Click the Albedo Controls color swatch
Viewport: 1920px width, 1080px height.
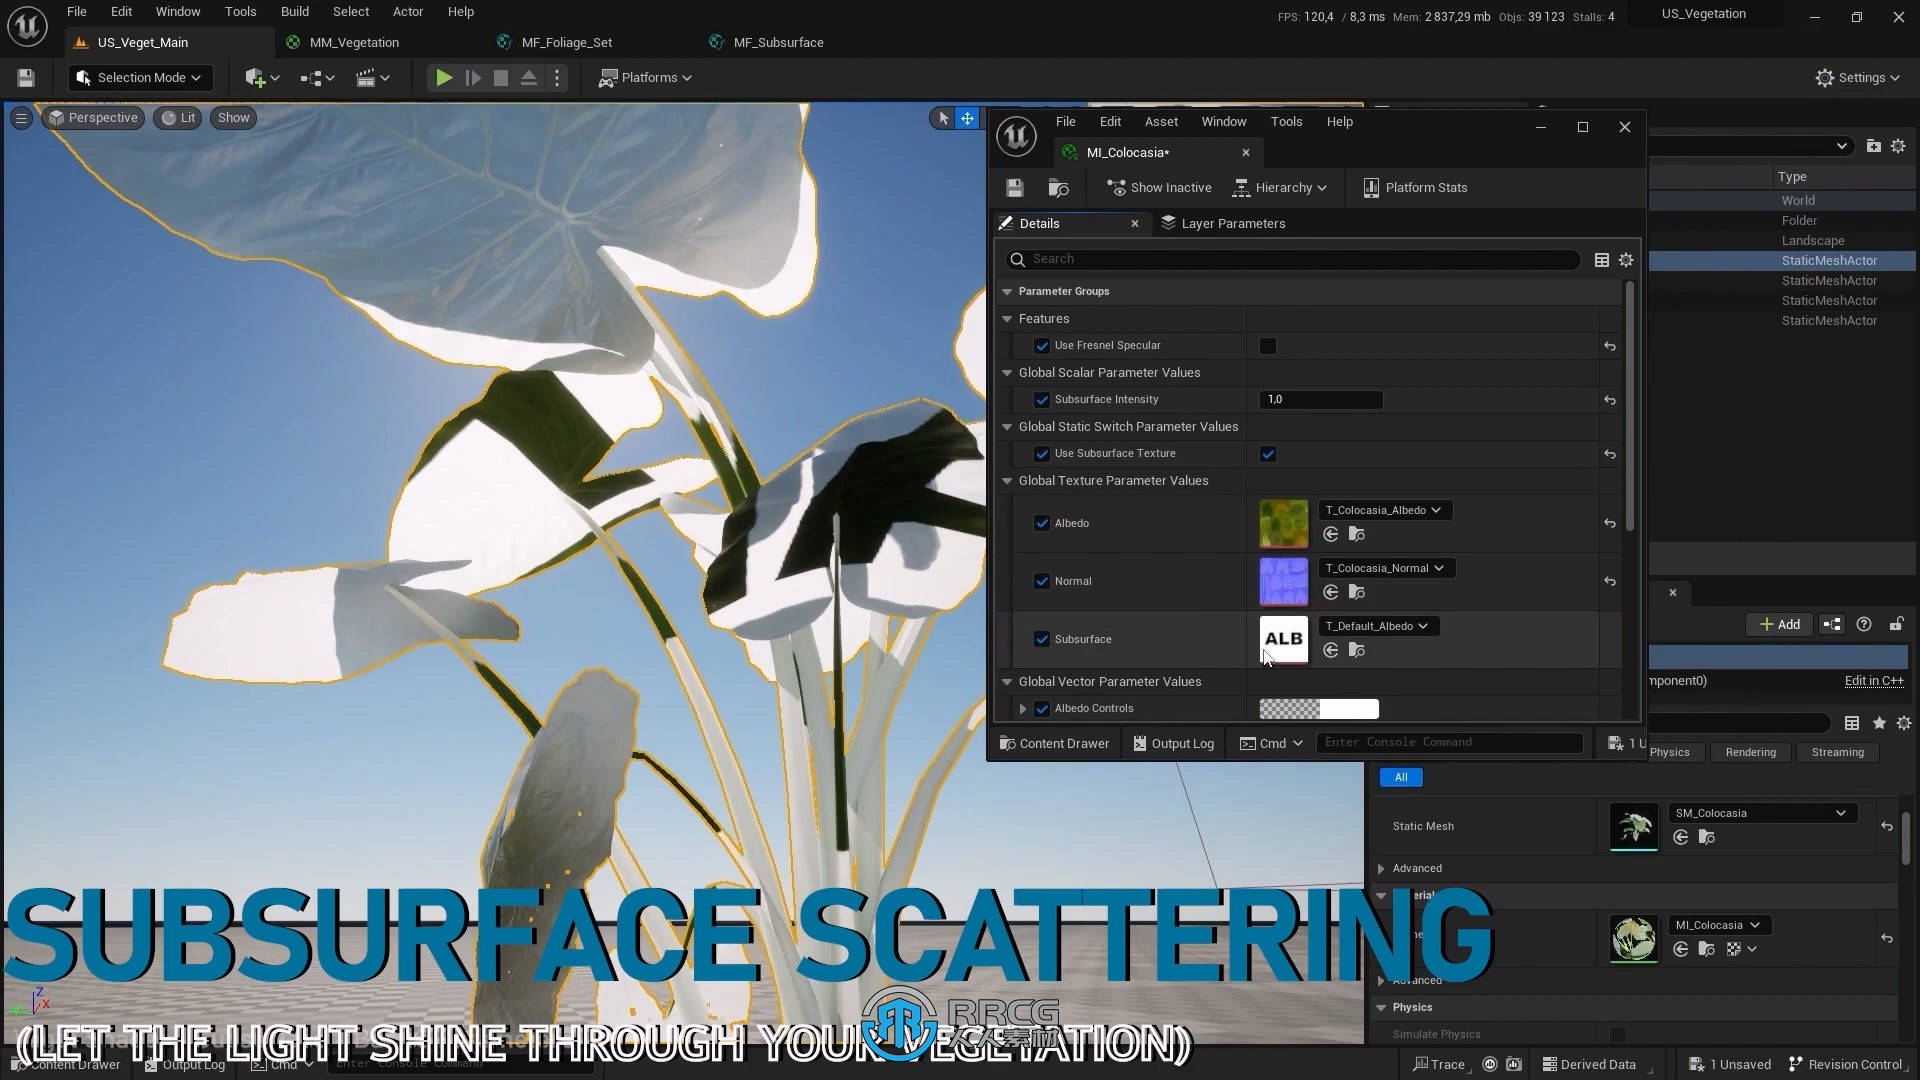pyautogui.click(x=1319, y=708)
